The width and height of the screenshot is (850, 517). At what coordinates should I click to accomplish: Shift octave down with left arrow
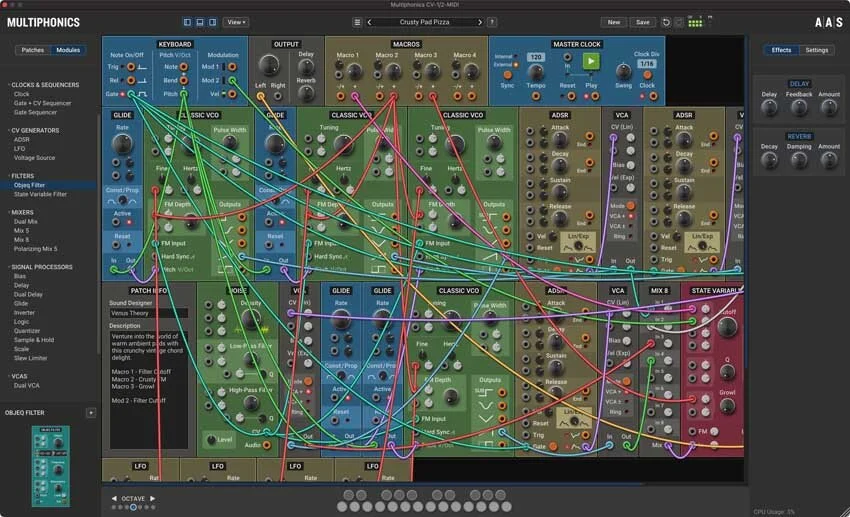tap(114, 498)
